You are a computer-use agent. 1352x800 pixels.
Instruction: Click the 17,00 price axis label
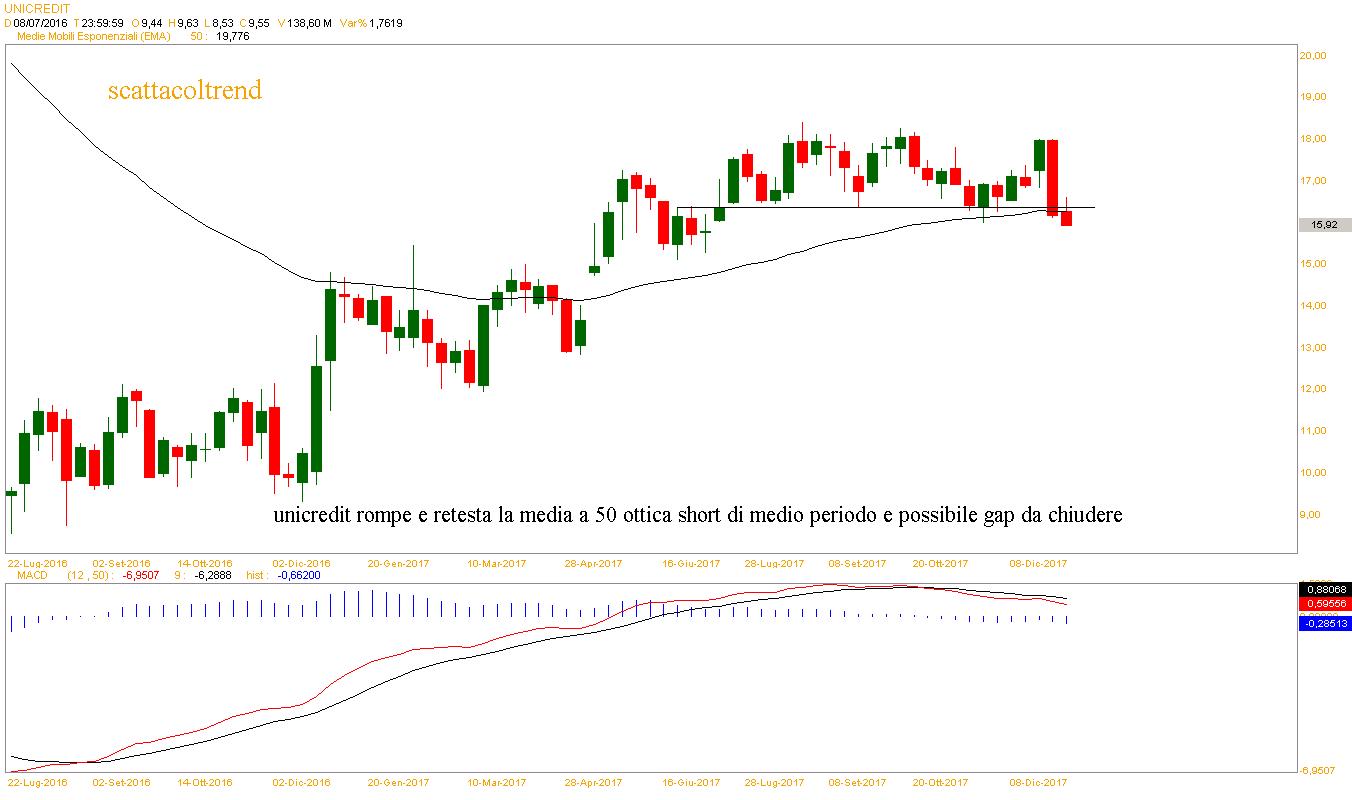pos(1312,181)
